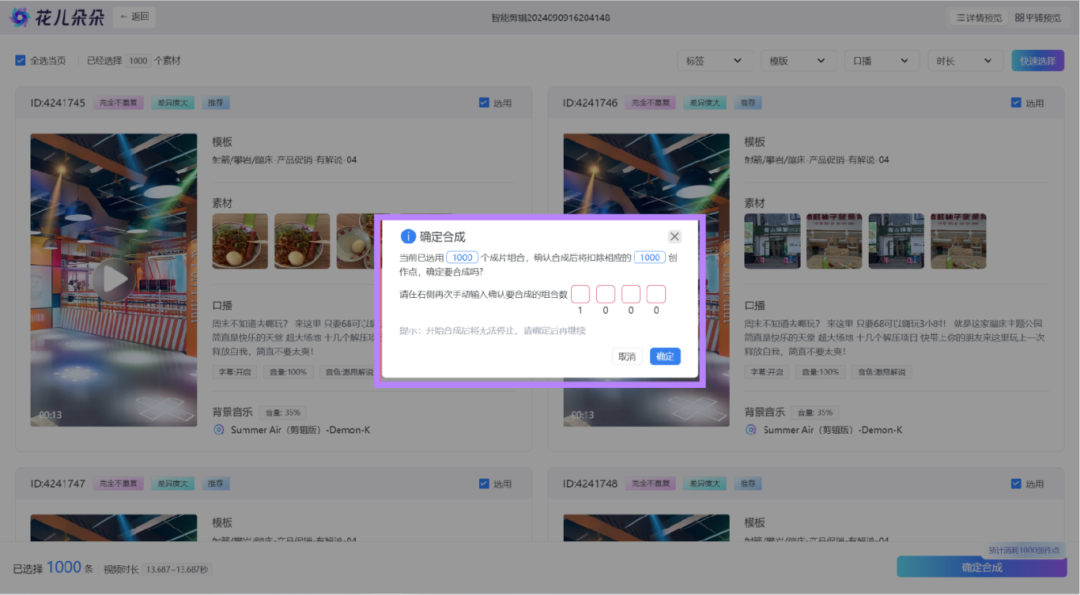Click 完全不重复 tag on ID:4241746

tap(651, 103)
